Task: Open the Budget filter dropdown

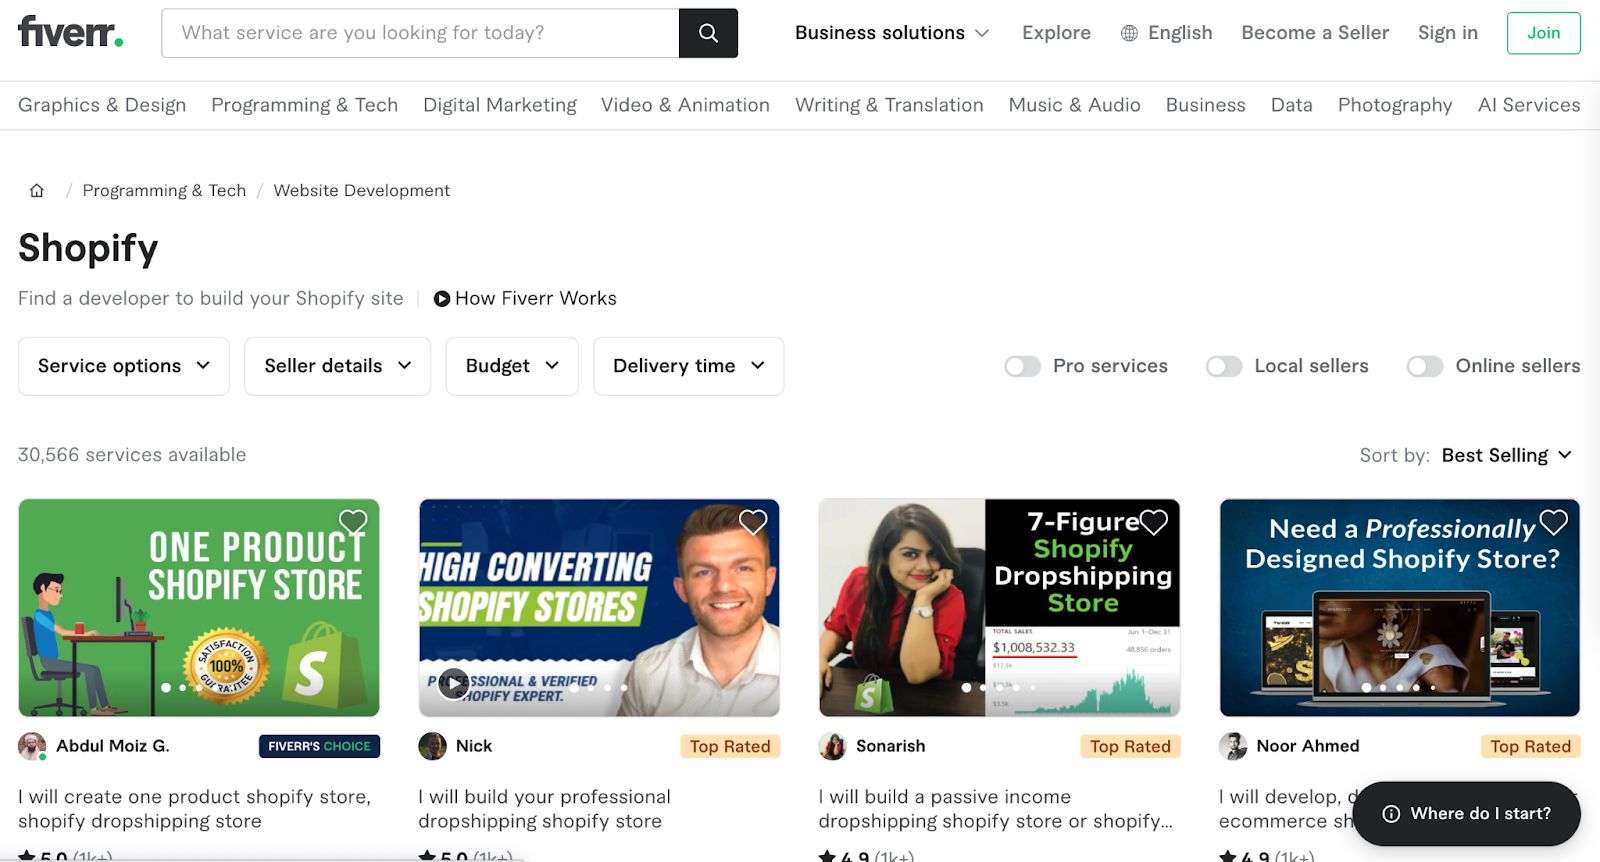Action: [x=512, y=366]
